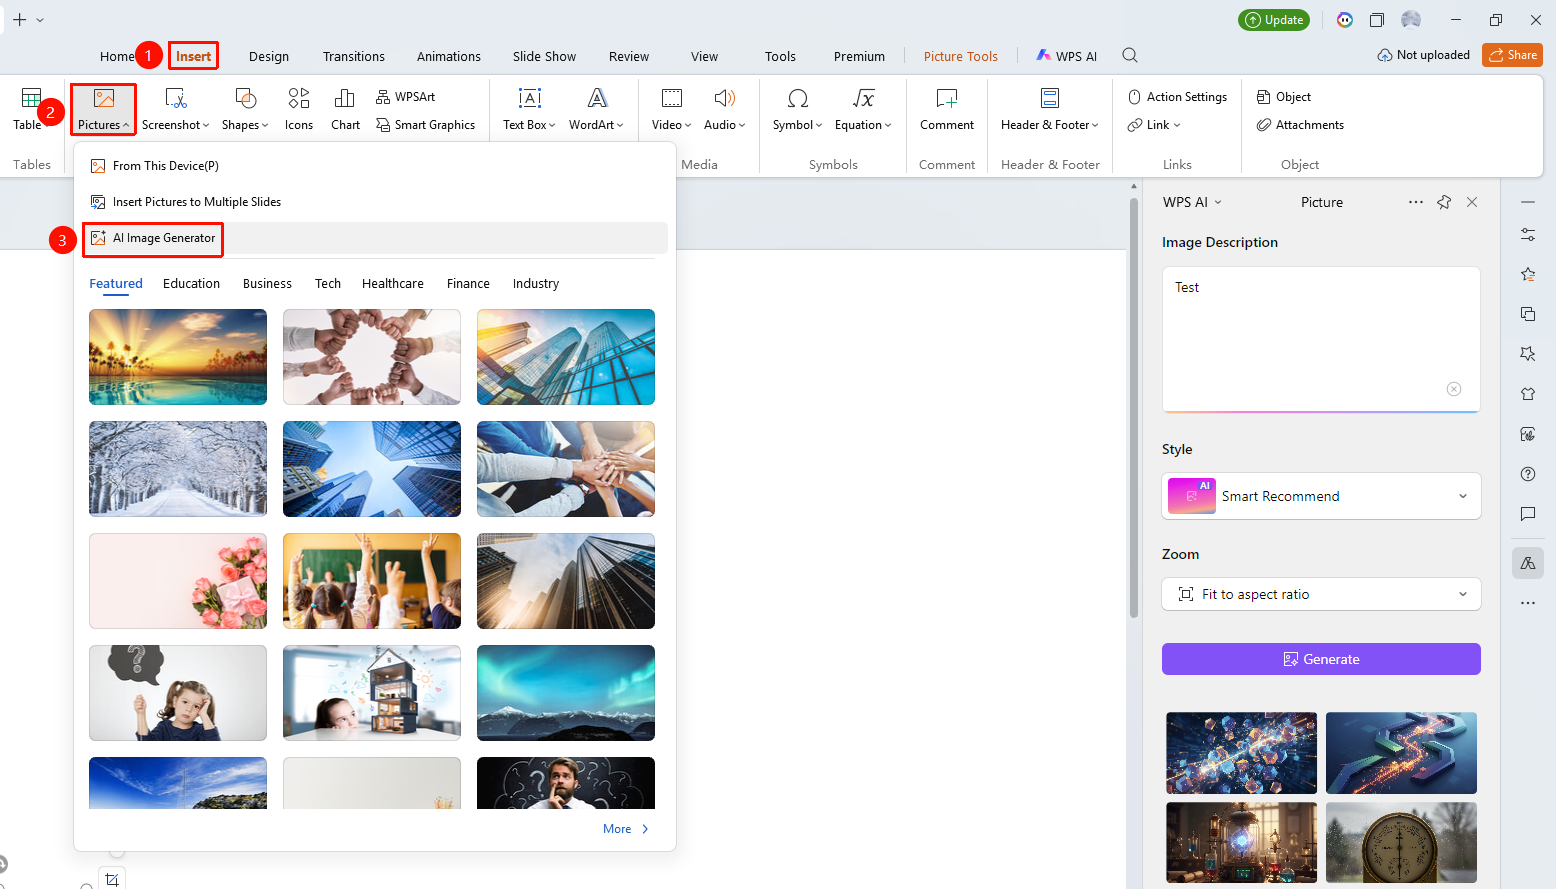1556x889 pixels.
Task: Open the Transitions tab
Action: coord(354,57)
